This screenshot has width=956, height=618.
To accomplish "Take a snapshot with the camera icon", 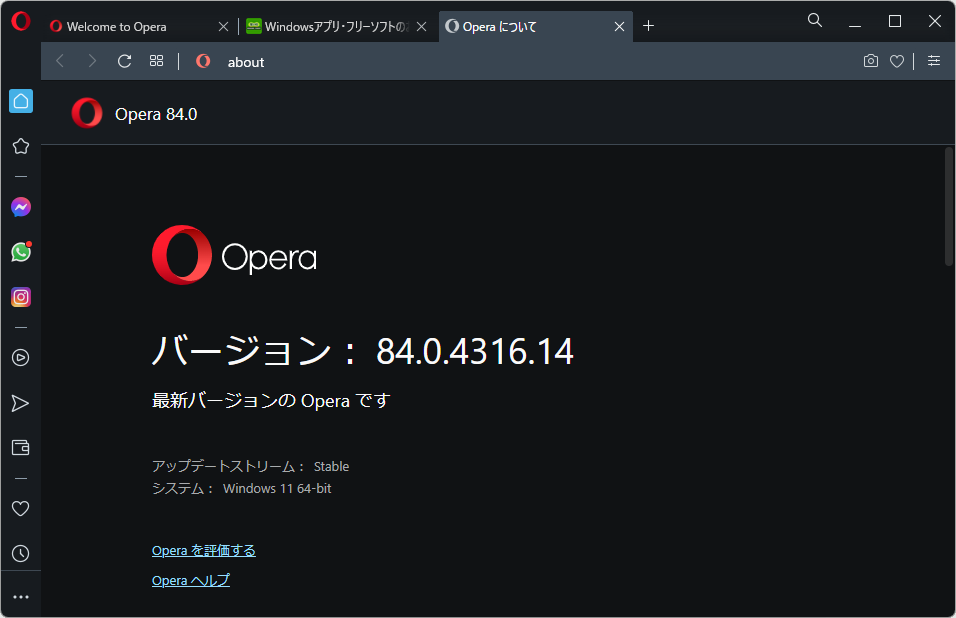I will point(870,61).
